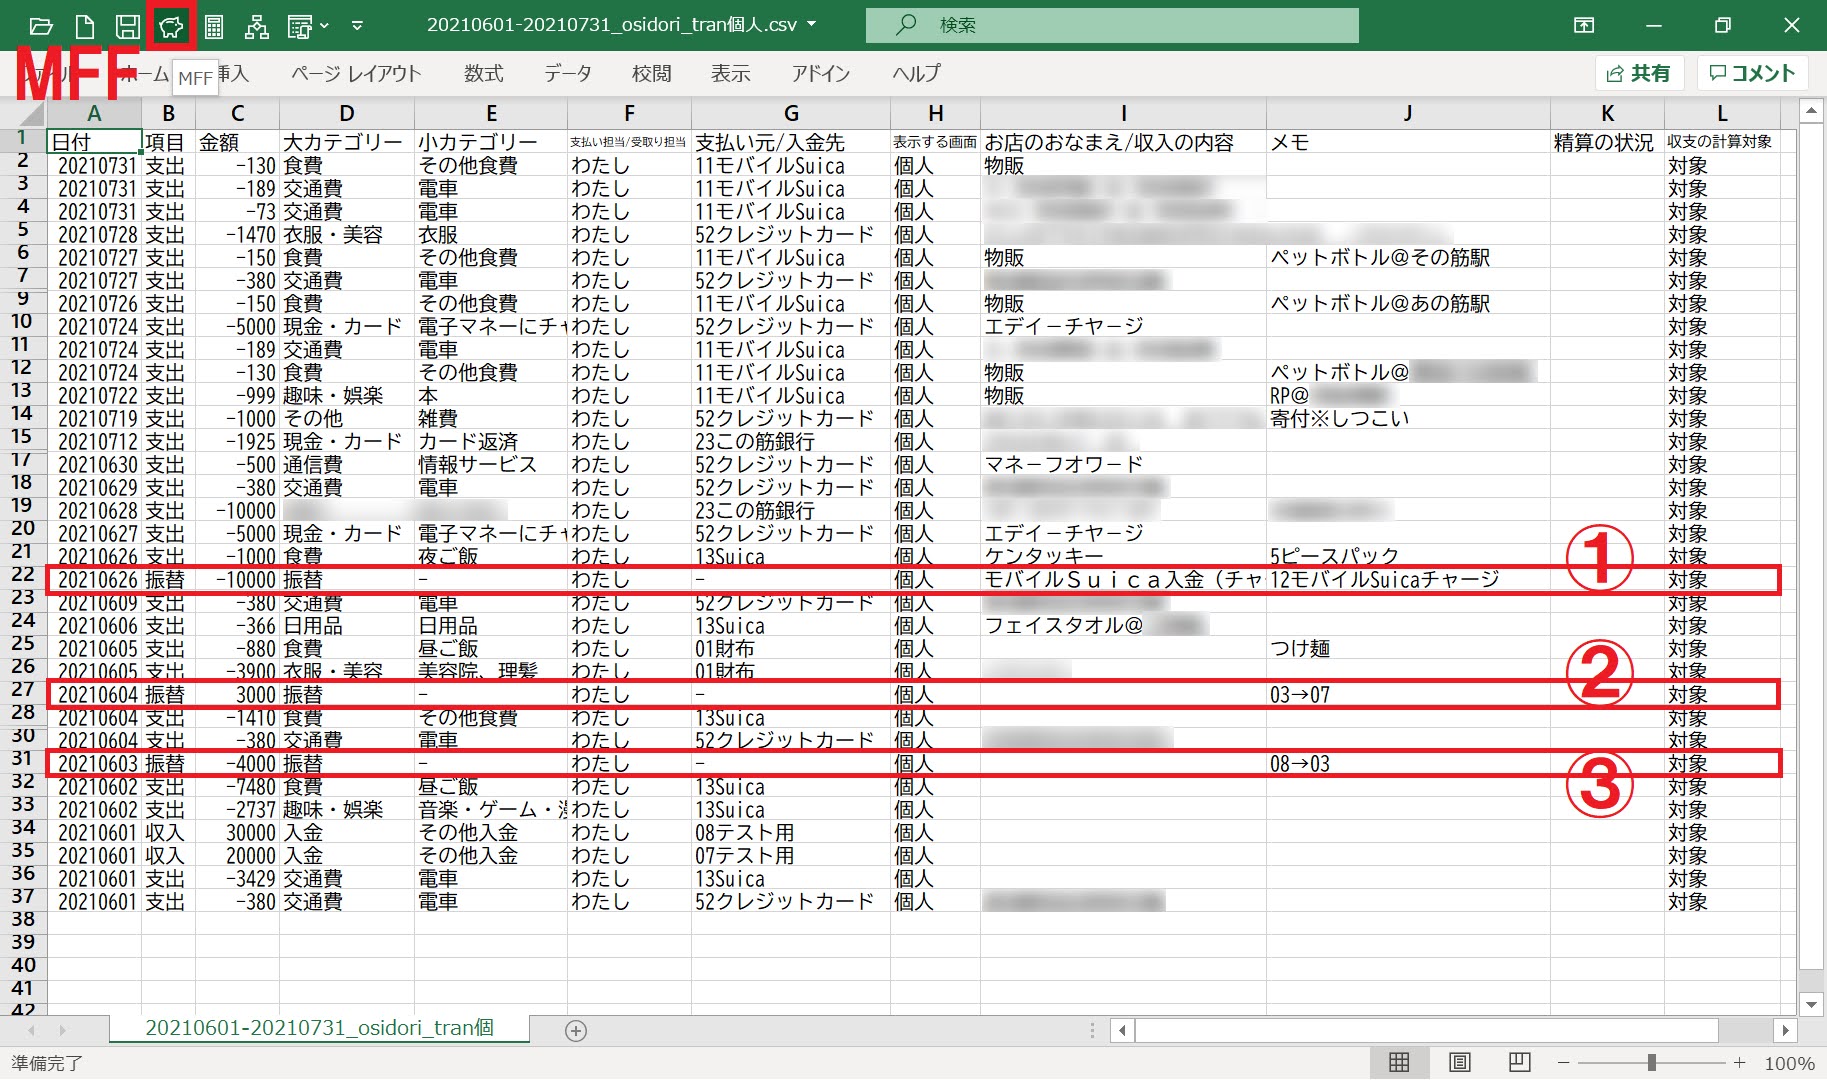Click the hierarchy diagram icon in toolbar
The image size is (1827, 1080).
click(257, 26)
